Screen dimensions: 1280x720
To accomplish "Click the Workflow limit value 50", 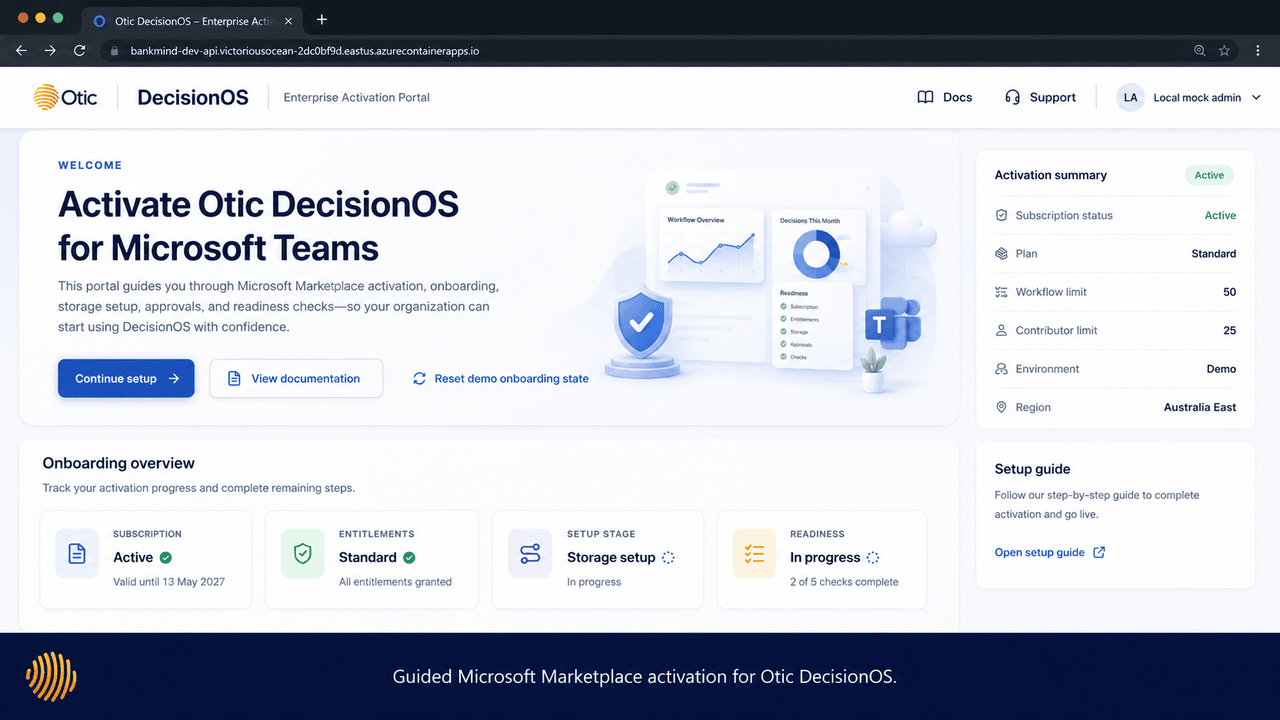I will tap(1230, 292).
